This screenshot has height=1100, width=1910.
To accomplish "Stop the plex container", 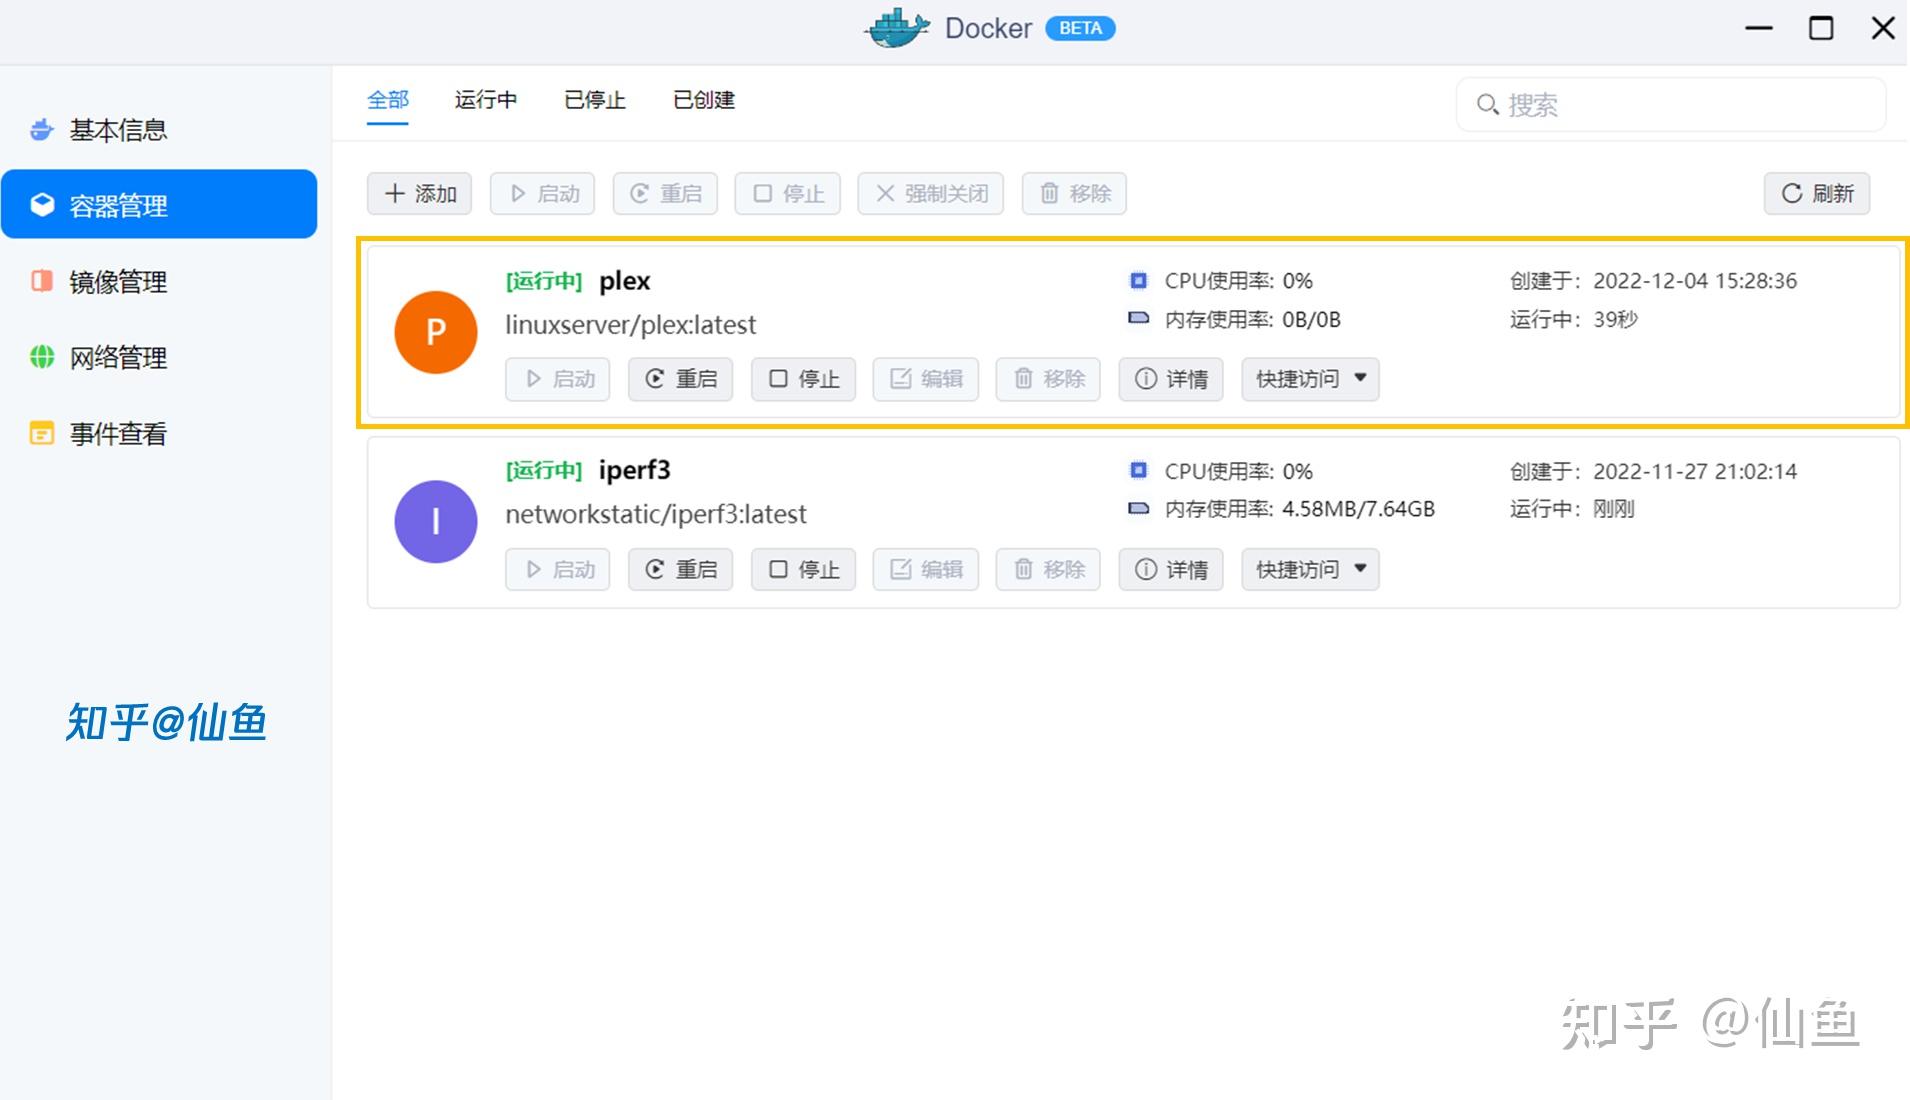I will coord(804,379).
